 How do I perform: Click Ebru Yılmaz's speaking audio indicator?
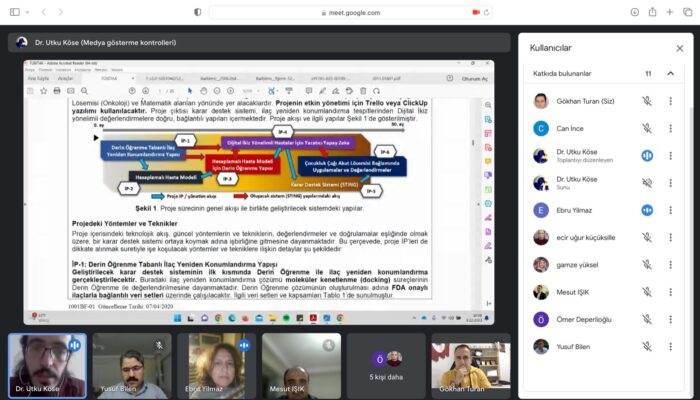647,210
